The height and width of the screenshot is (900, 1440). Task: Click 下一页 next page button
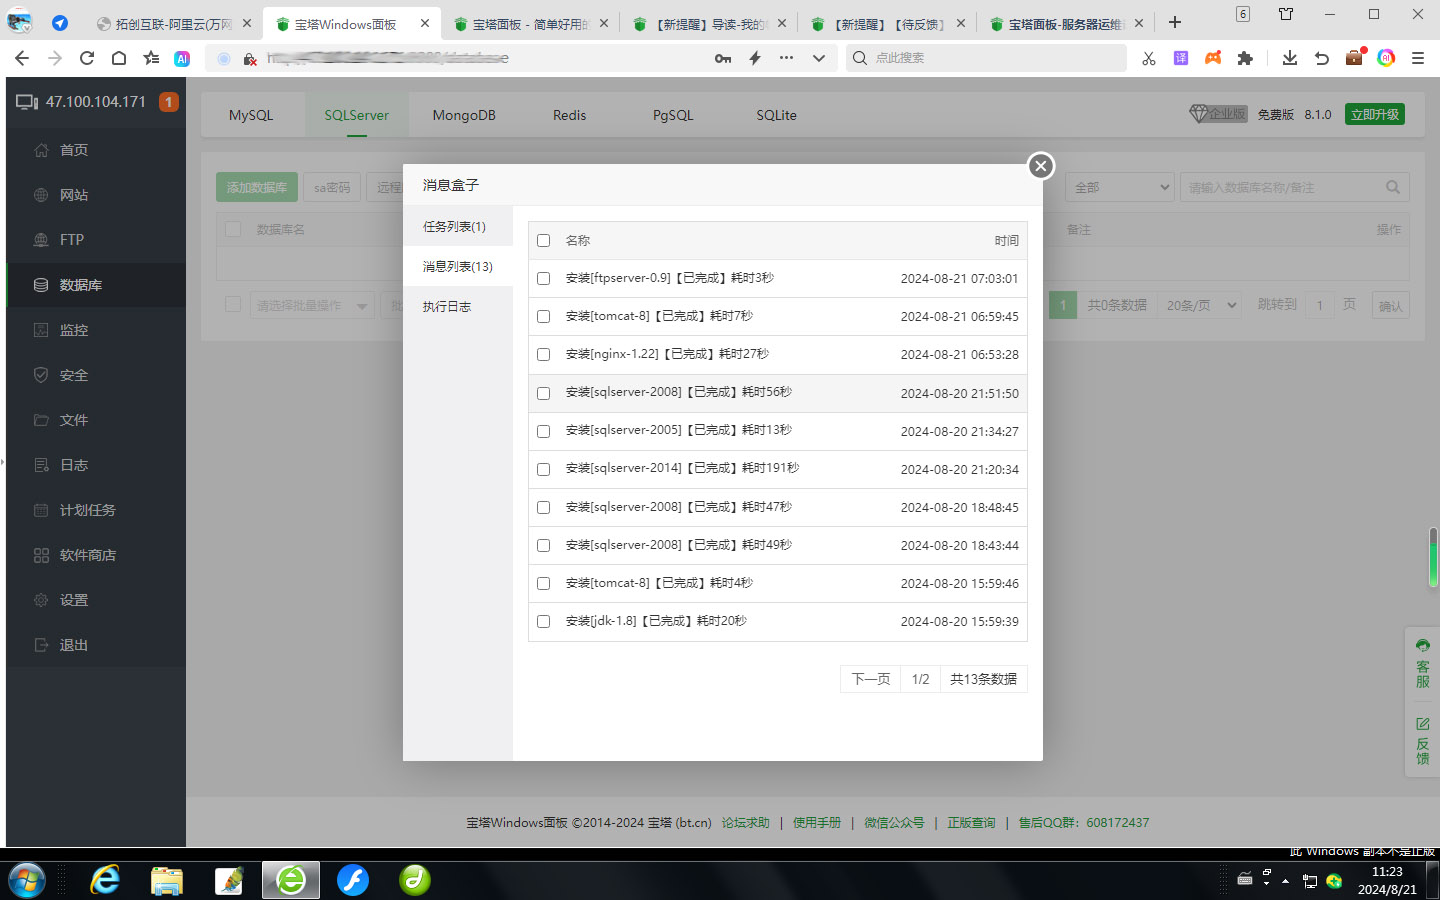[871, 679]
